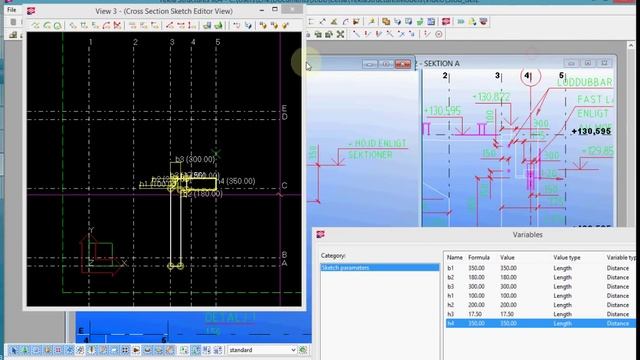This screenshot has width=640, height=360.
Task: Select the sketch polyline tool in sketch editor
Action: click(x=36, y=25)
